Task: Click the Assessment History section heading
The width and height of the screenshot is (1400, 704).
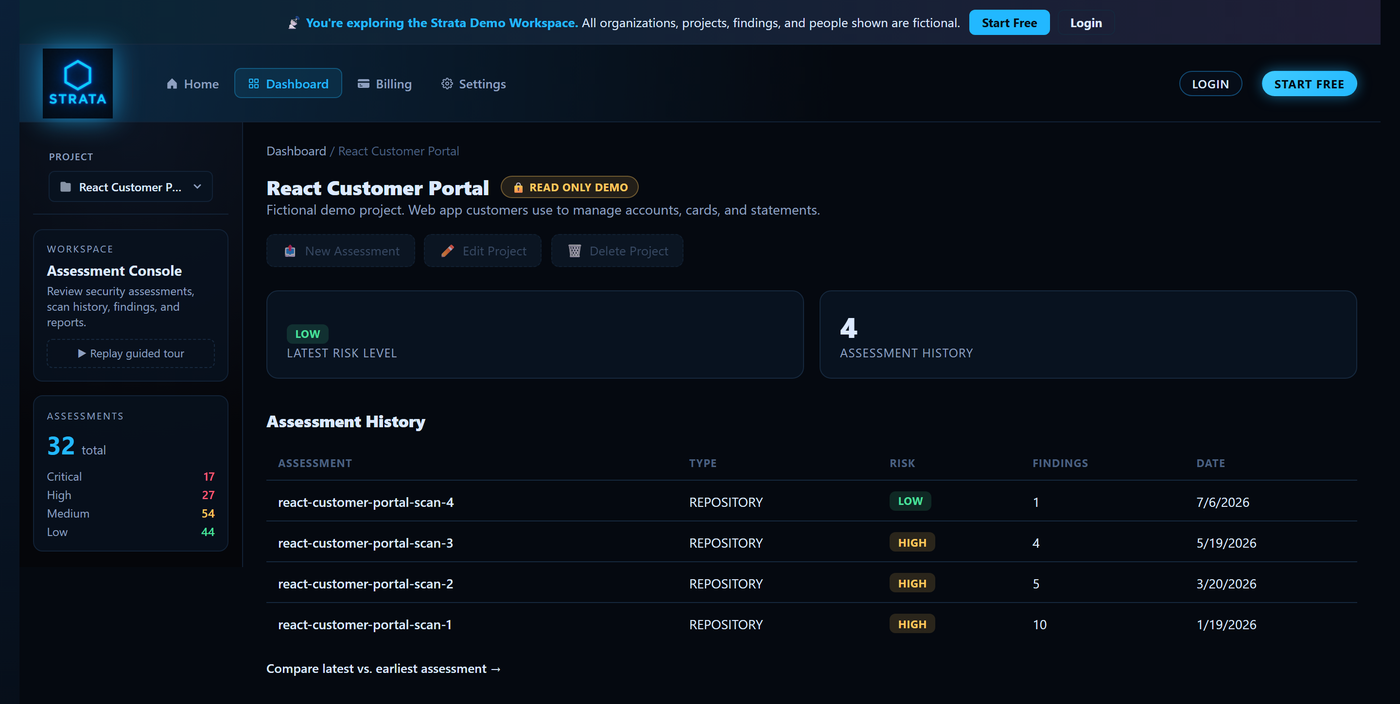Action: pos(346,422)
